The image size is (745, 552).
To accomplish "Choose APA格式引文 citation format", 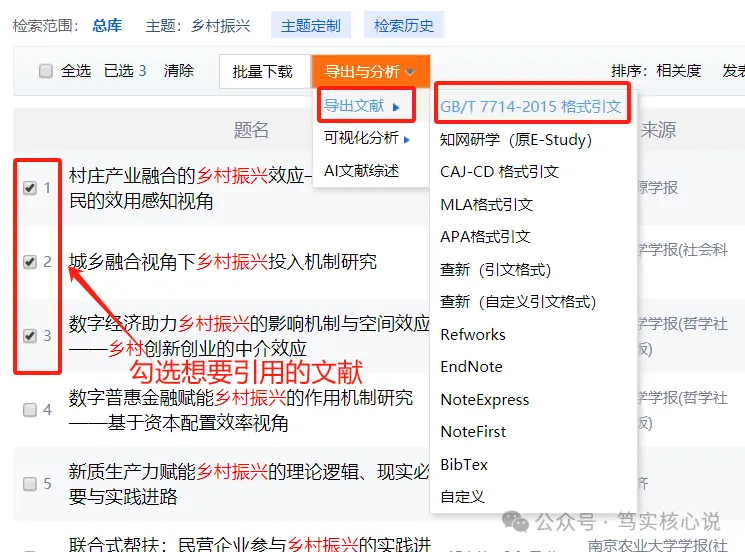I will pos(485,237).
